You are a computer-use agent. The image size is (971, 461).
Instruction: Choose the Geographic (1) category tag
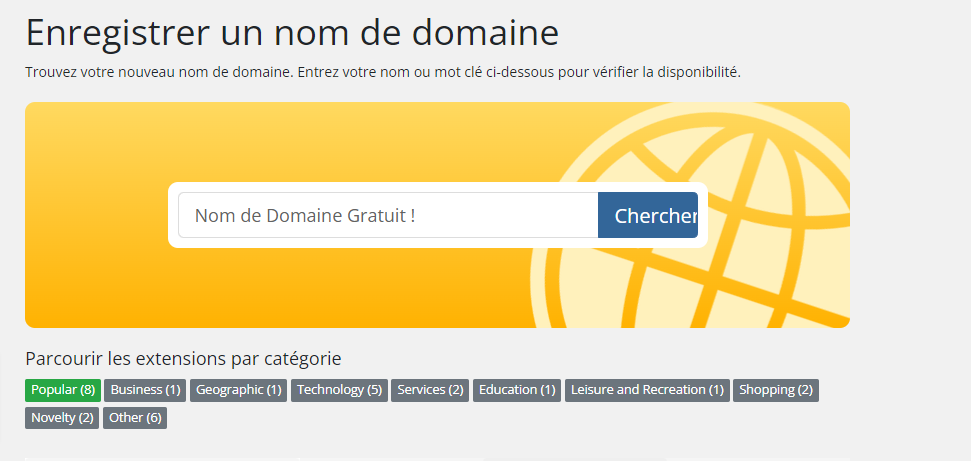coord(238,390)
